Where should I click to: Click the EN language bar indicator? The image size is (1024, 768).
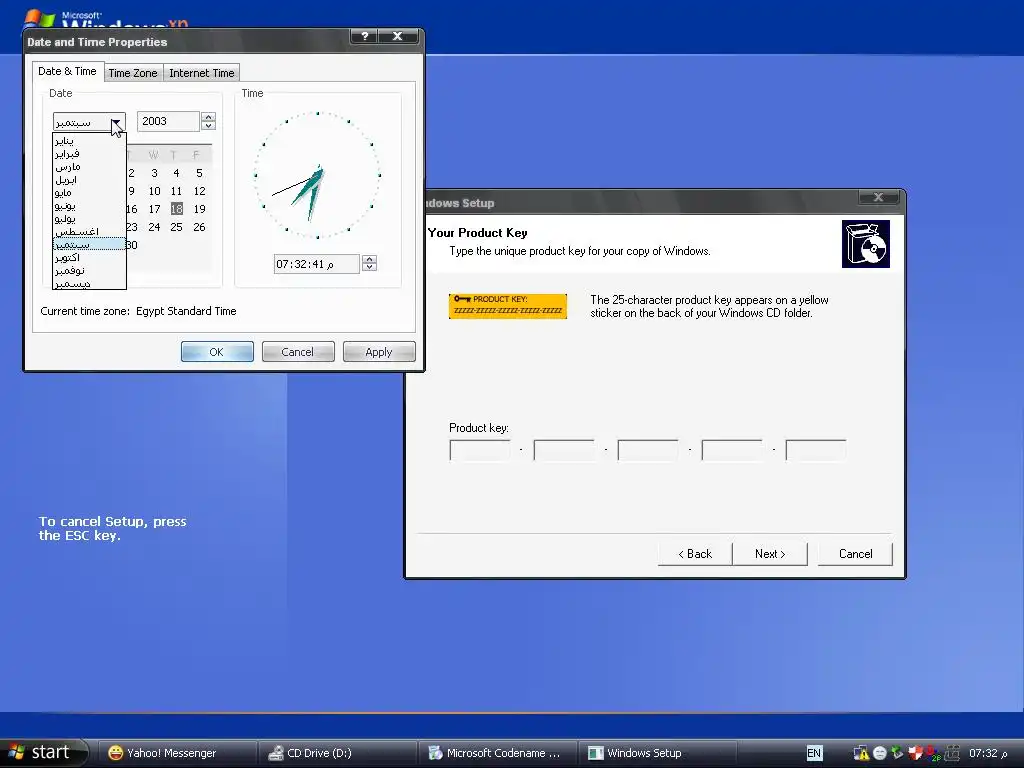point(814,753)
